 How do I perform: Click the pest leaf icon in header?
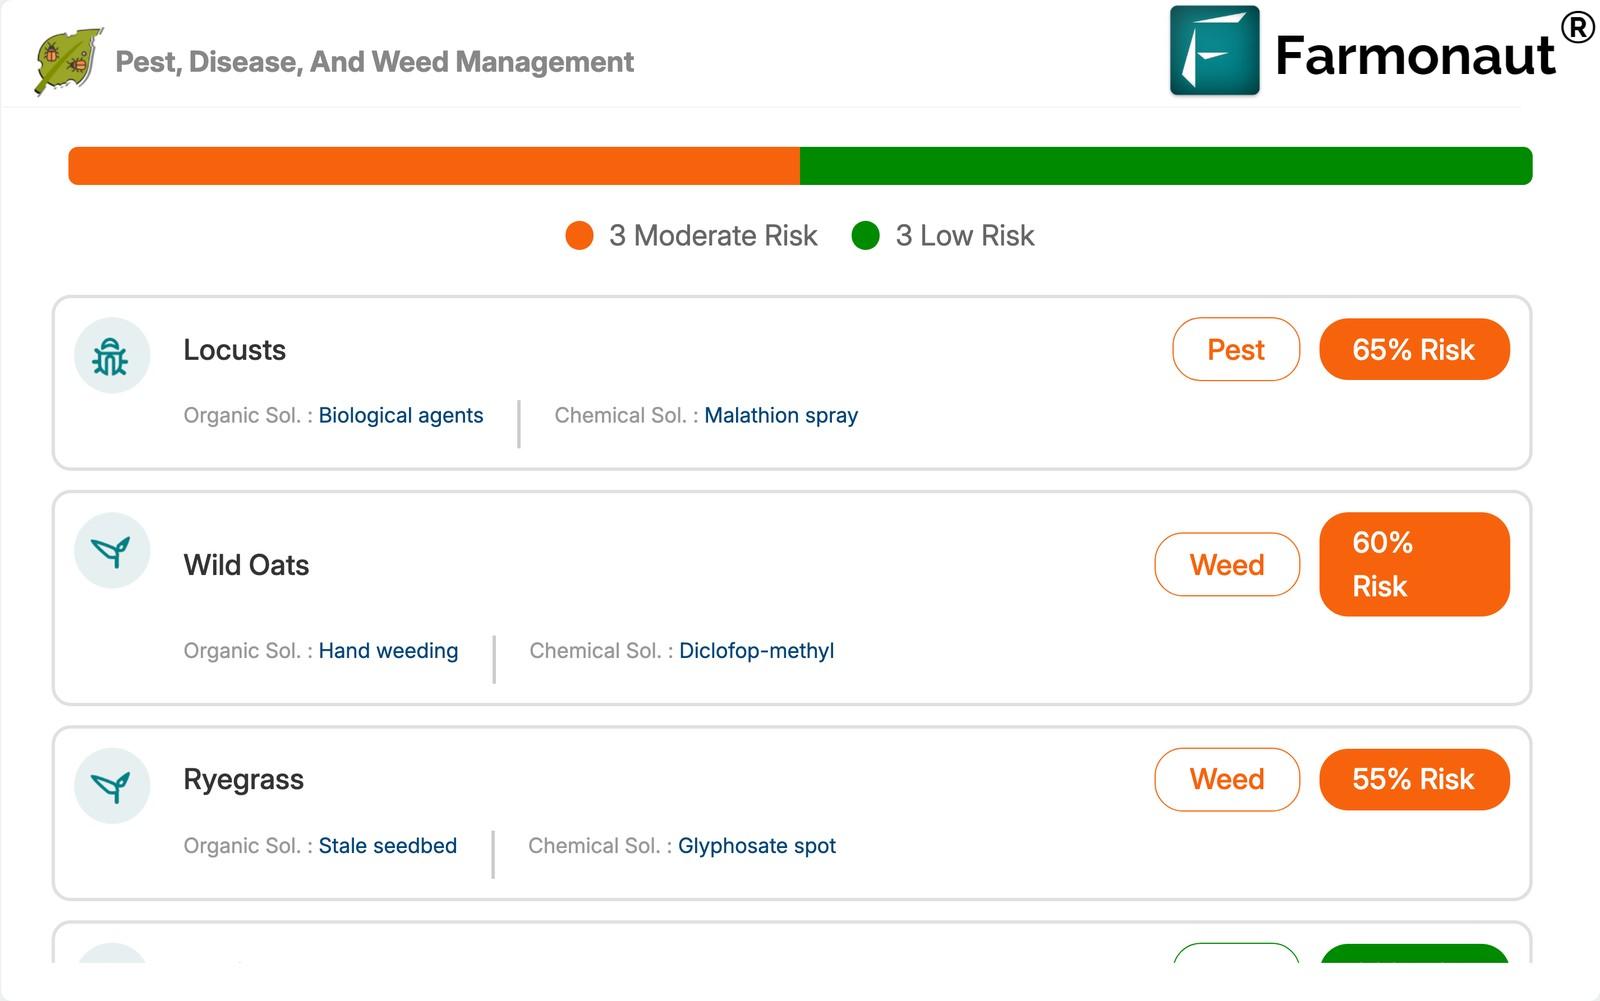[x=69, y=61]
